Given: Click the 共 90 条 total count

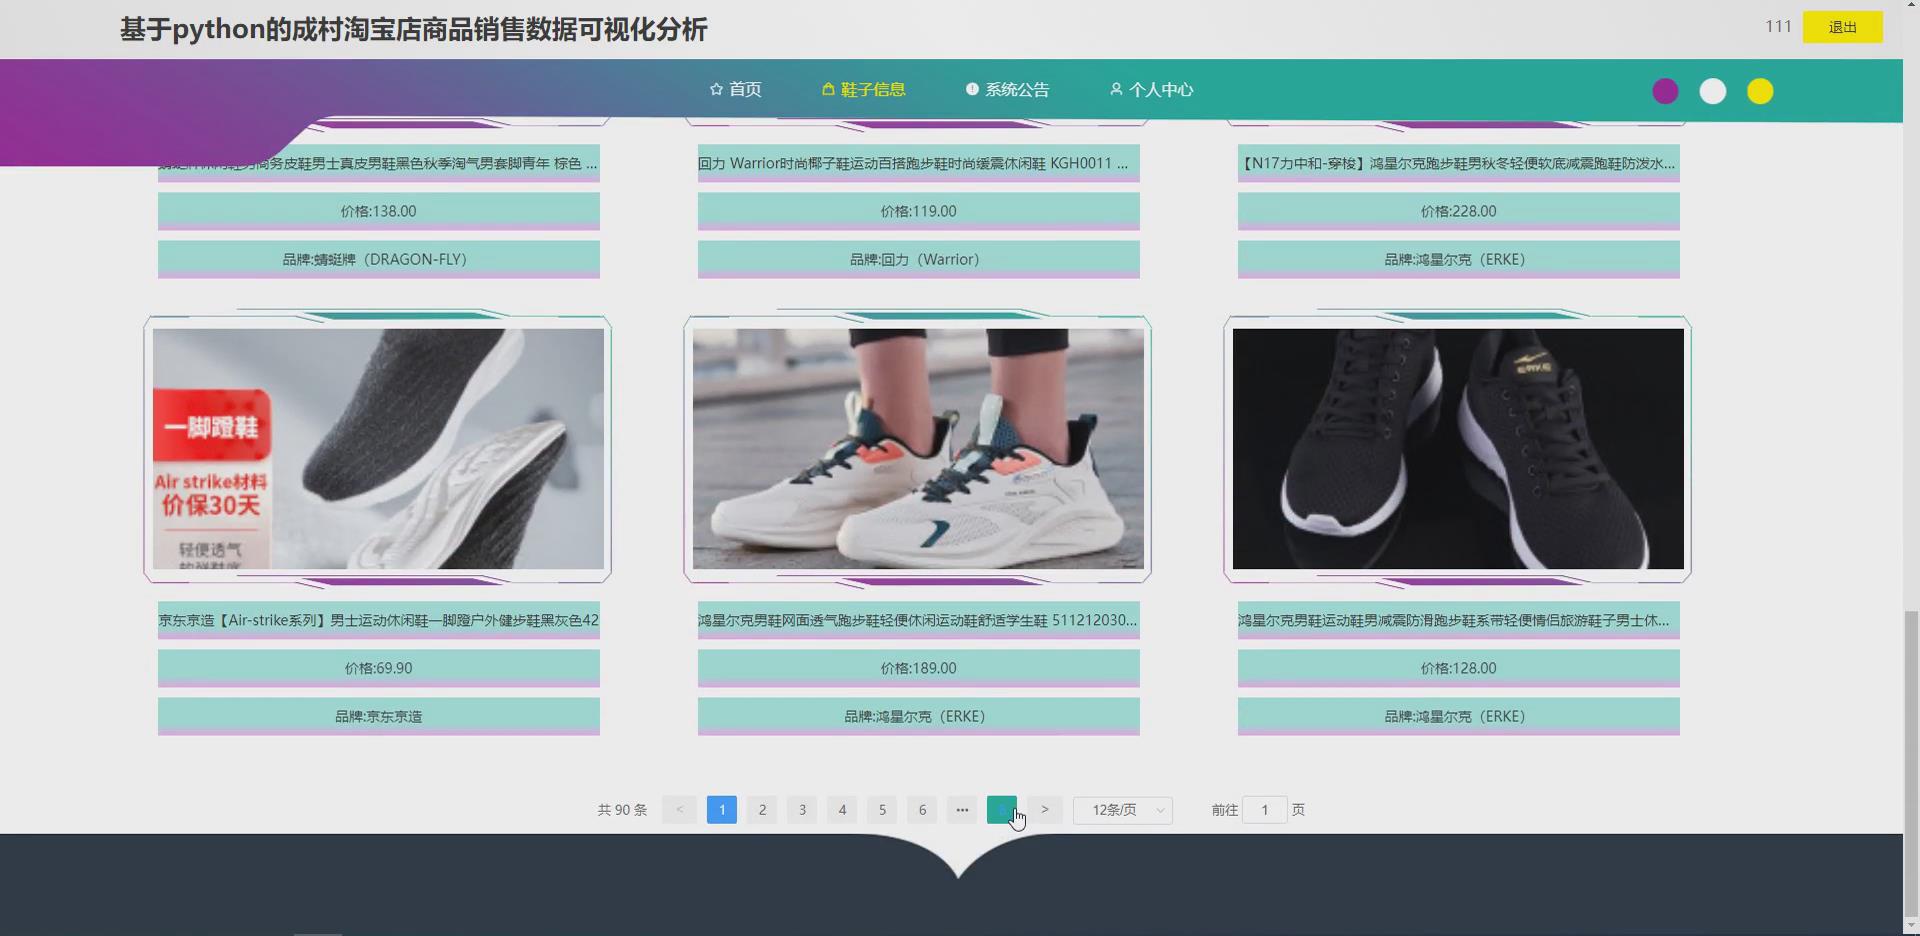Looking at the screenshot, I should click(x=622, y=810).
